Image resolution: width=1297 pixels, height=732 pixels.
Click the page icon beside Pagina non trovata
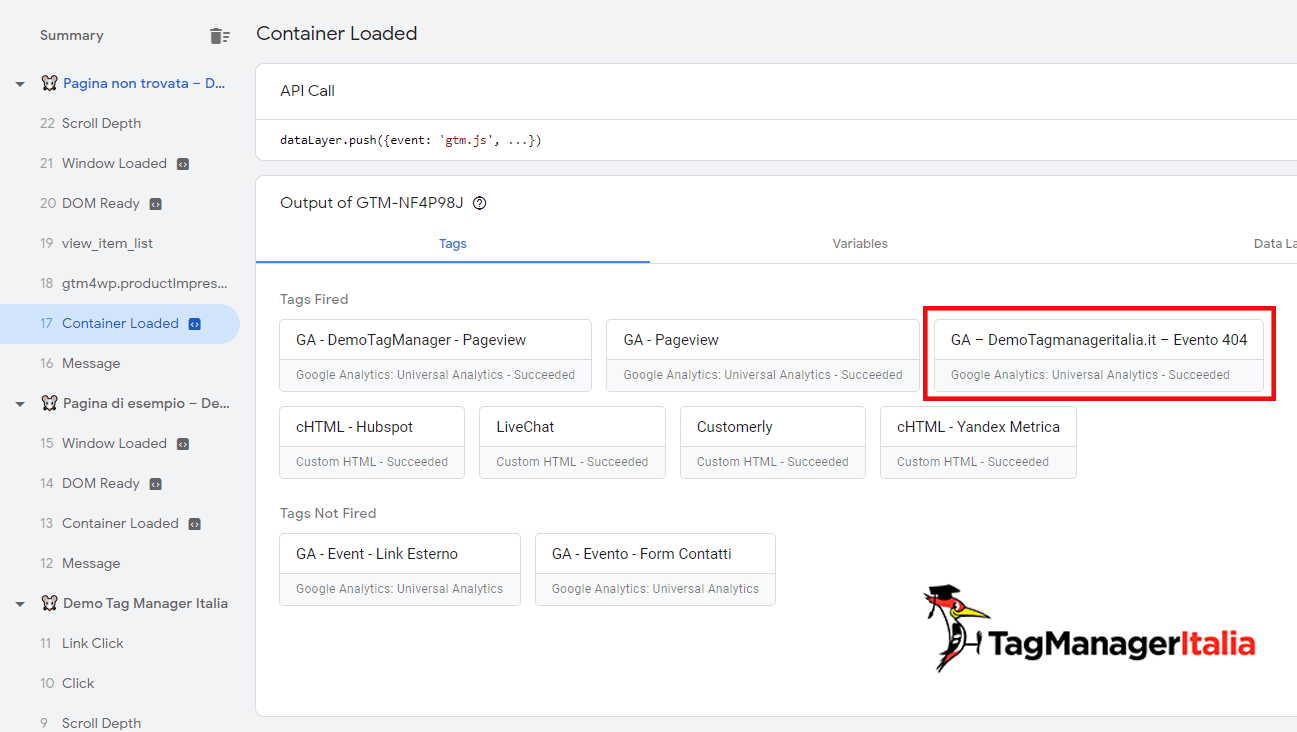click(49, 83)
